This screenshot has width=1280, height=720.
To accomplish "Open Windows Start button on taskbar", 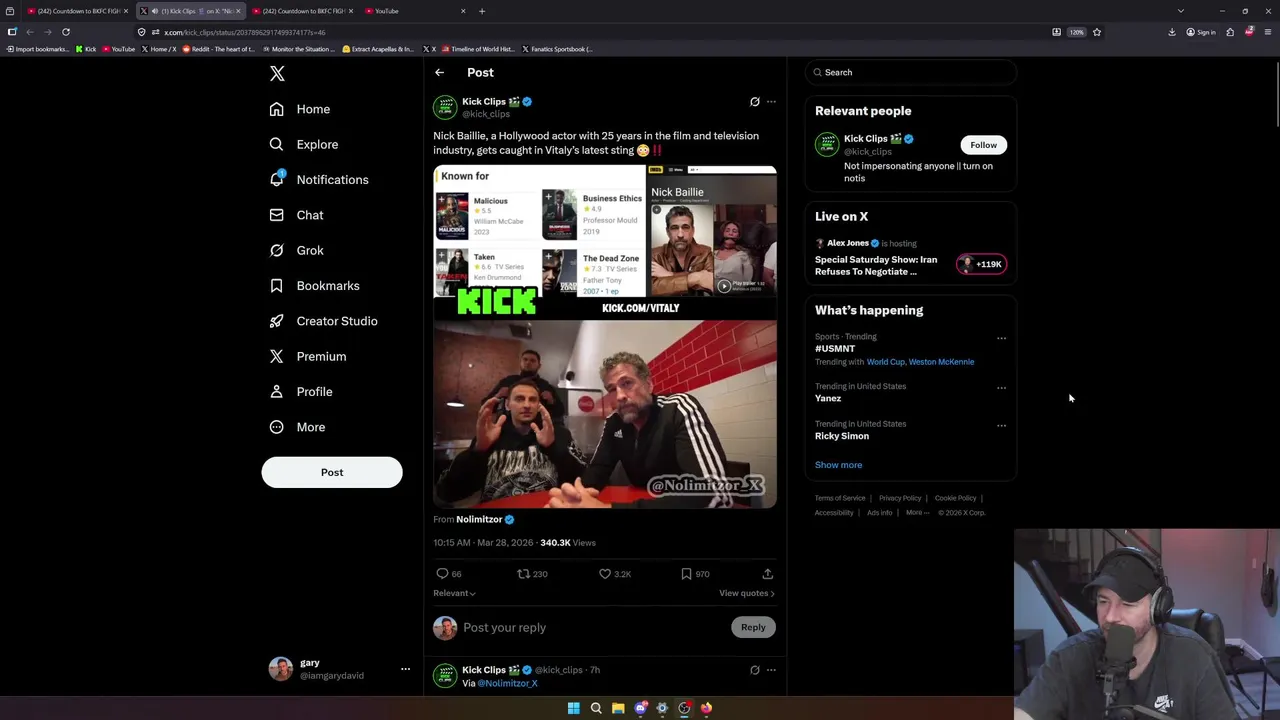I will click(573, 708).
